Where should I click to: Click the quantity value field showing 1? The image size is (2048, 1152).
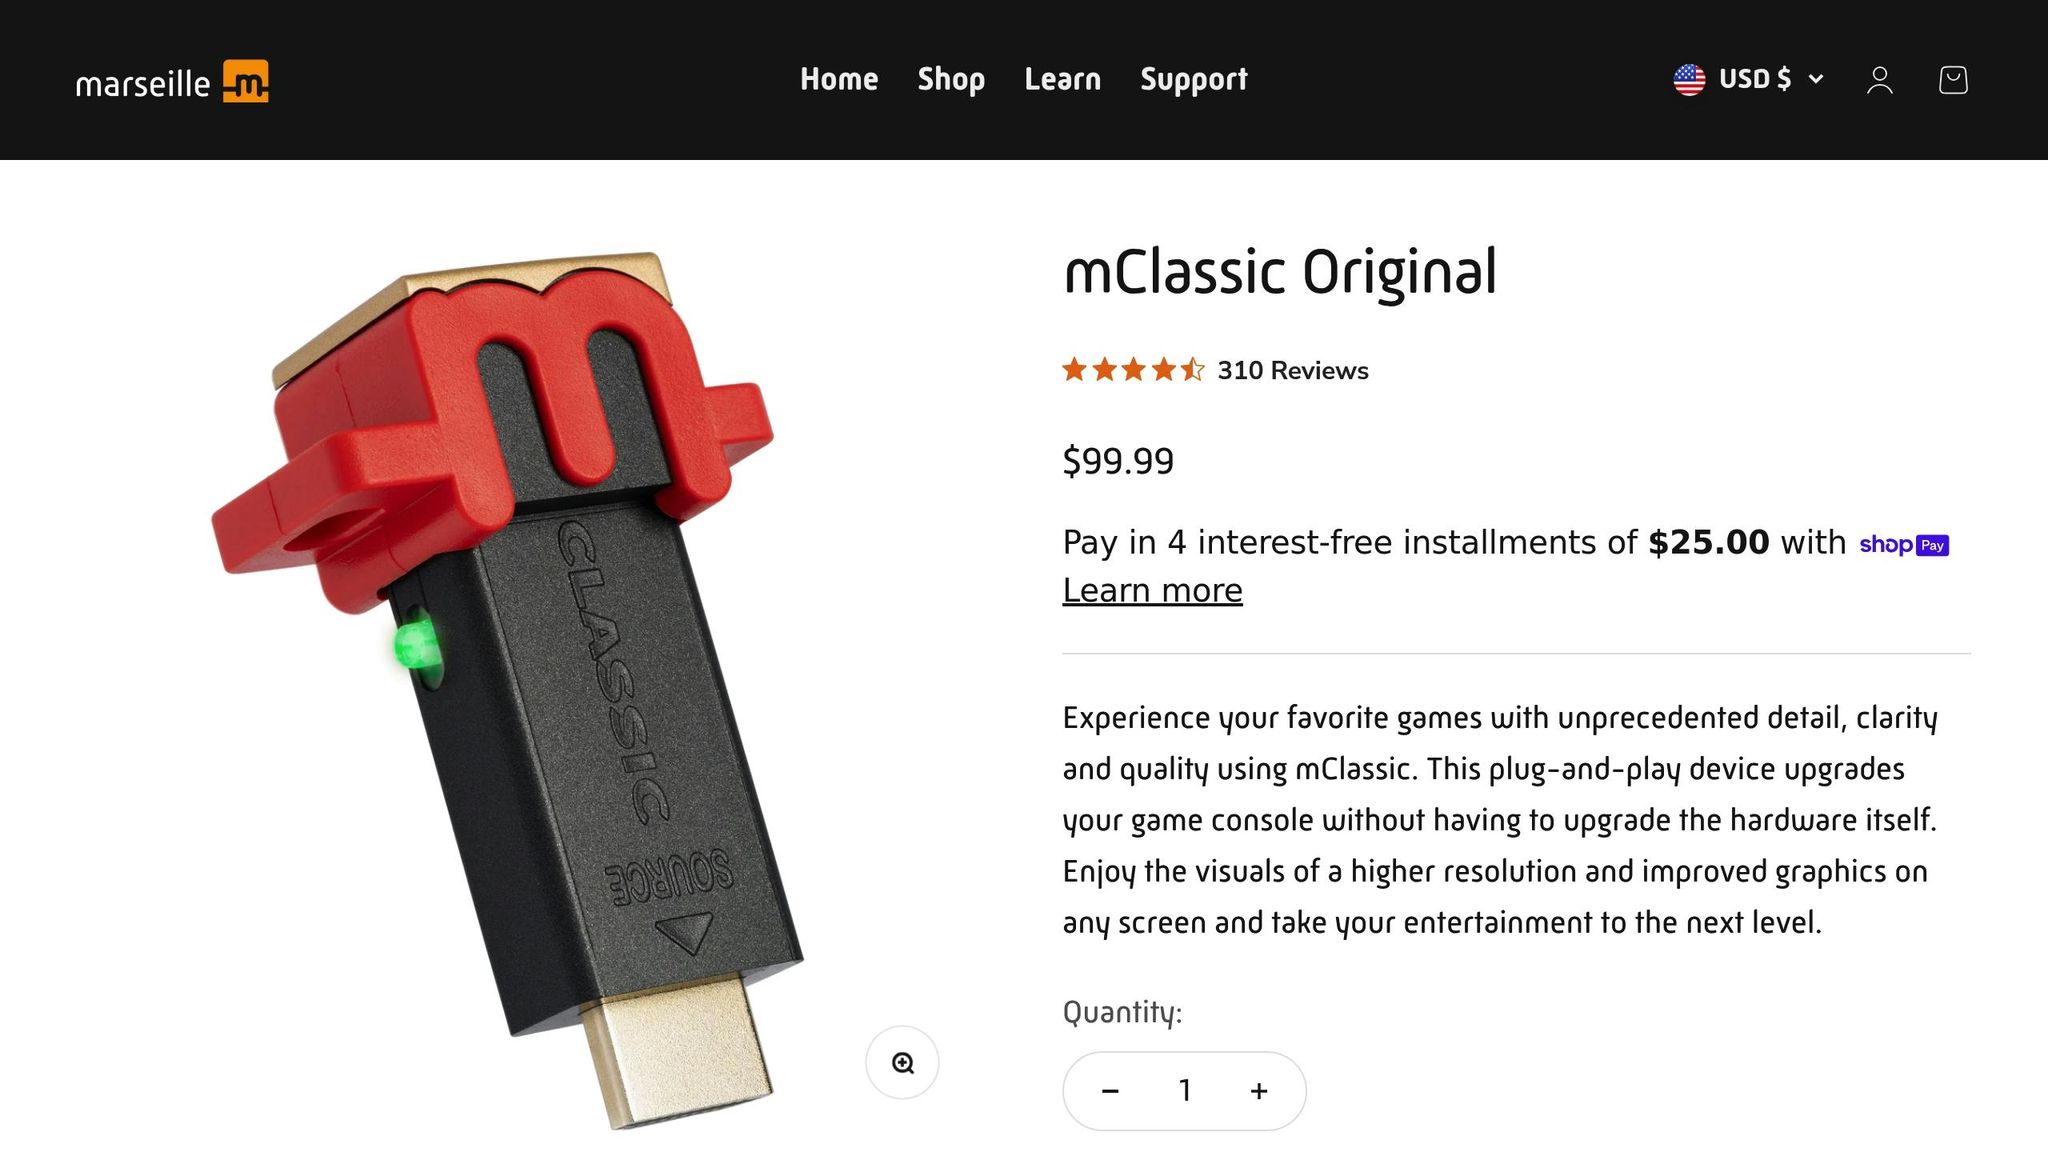(1184, 1090)
